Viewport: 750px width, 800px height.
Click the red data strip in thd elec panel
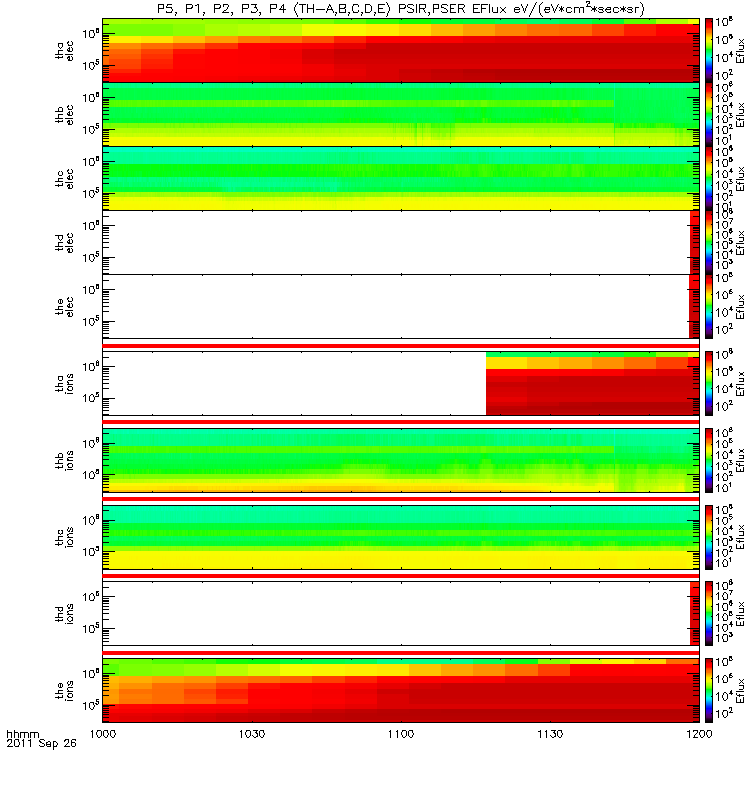tap(694, 243)
